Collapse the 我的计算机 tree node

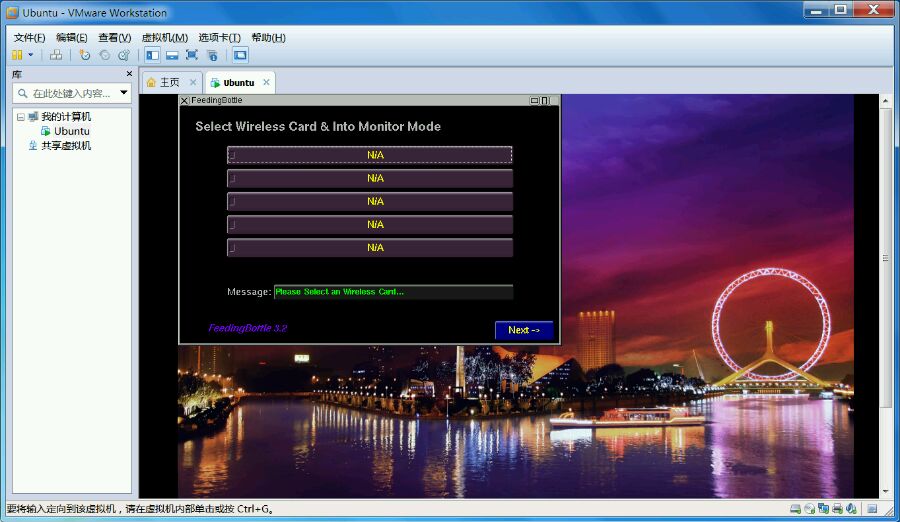coord(21,117)
